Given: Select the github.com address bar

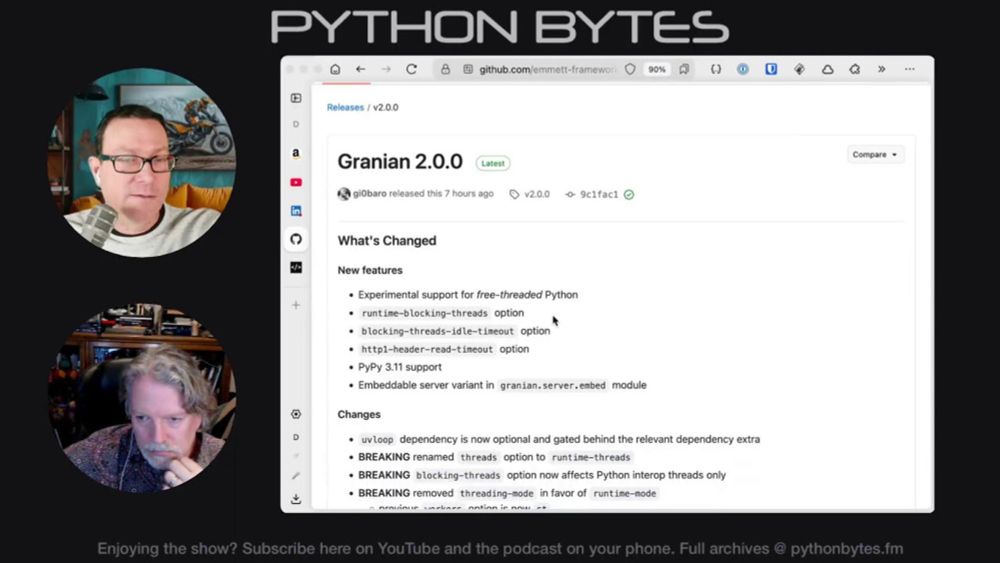Looking at the screenshot, I should point(547,69).
